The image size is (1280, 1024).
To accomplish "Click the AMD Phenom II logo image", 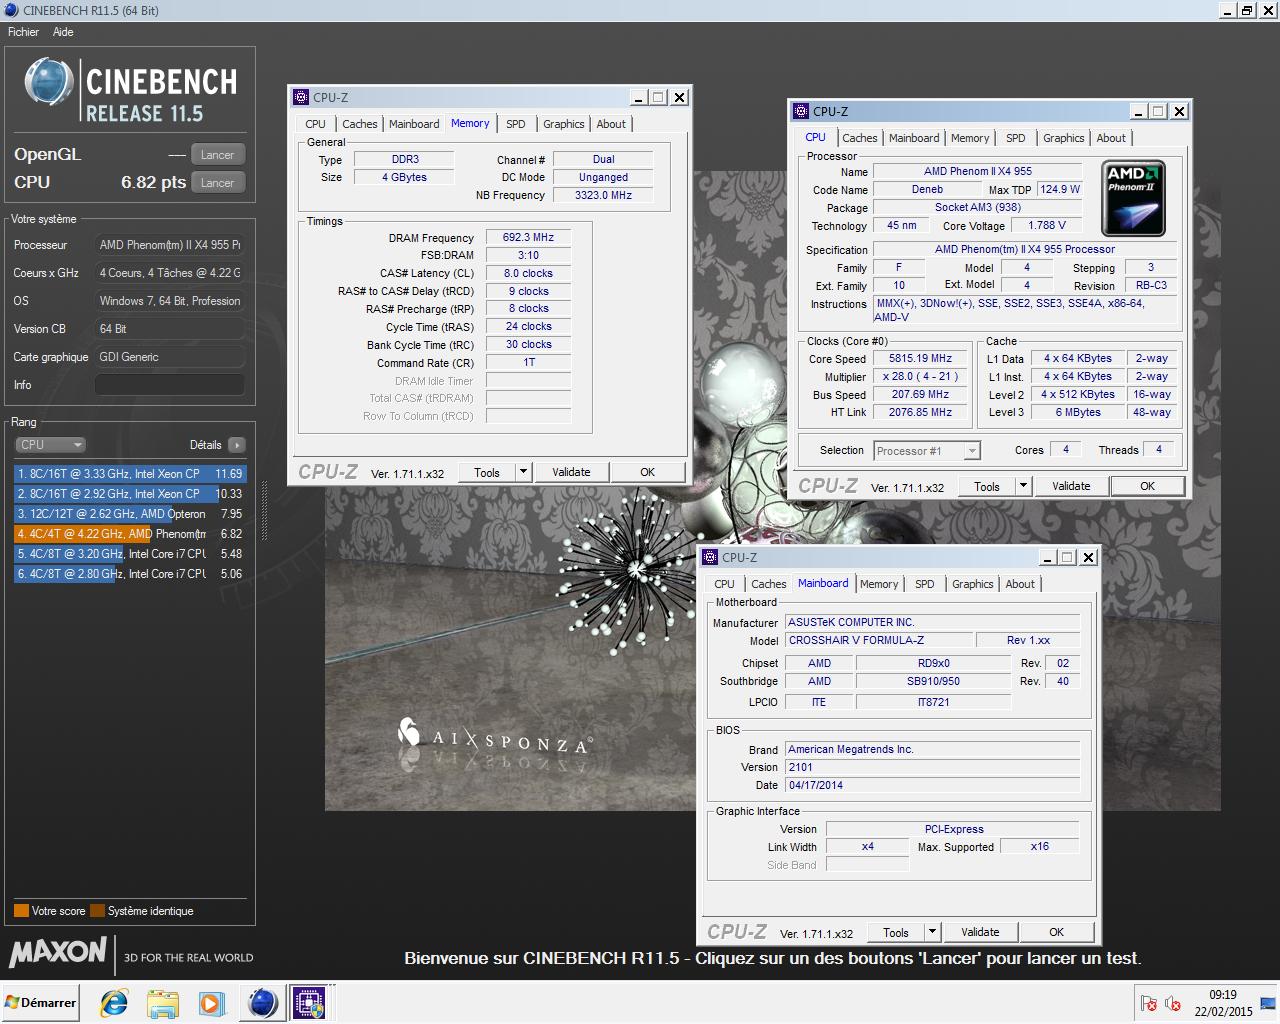I will [1133, 198].
